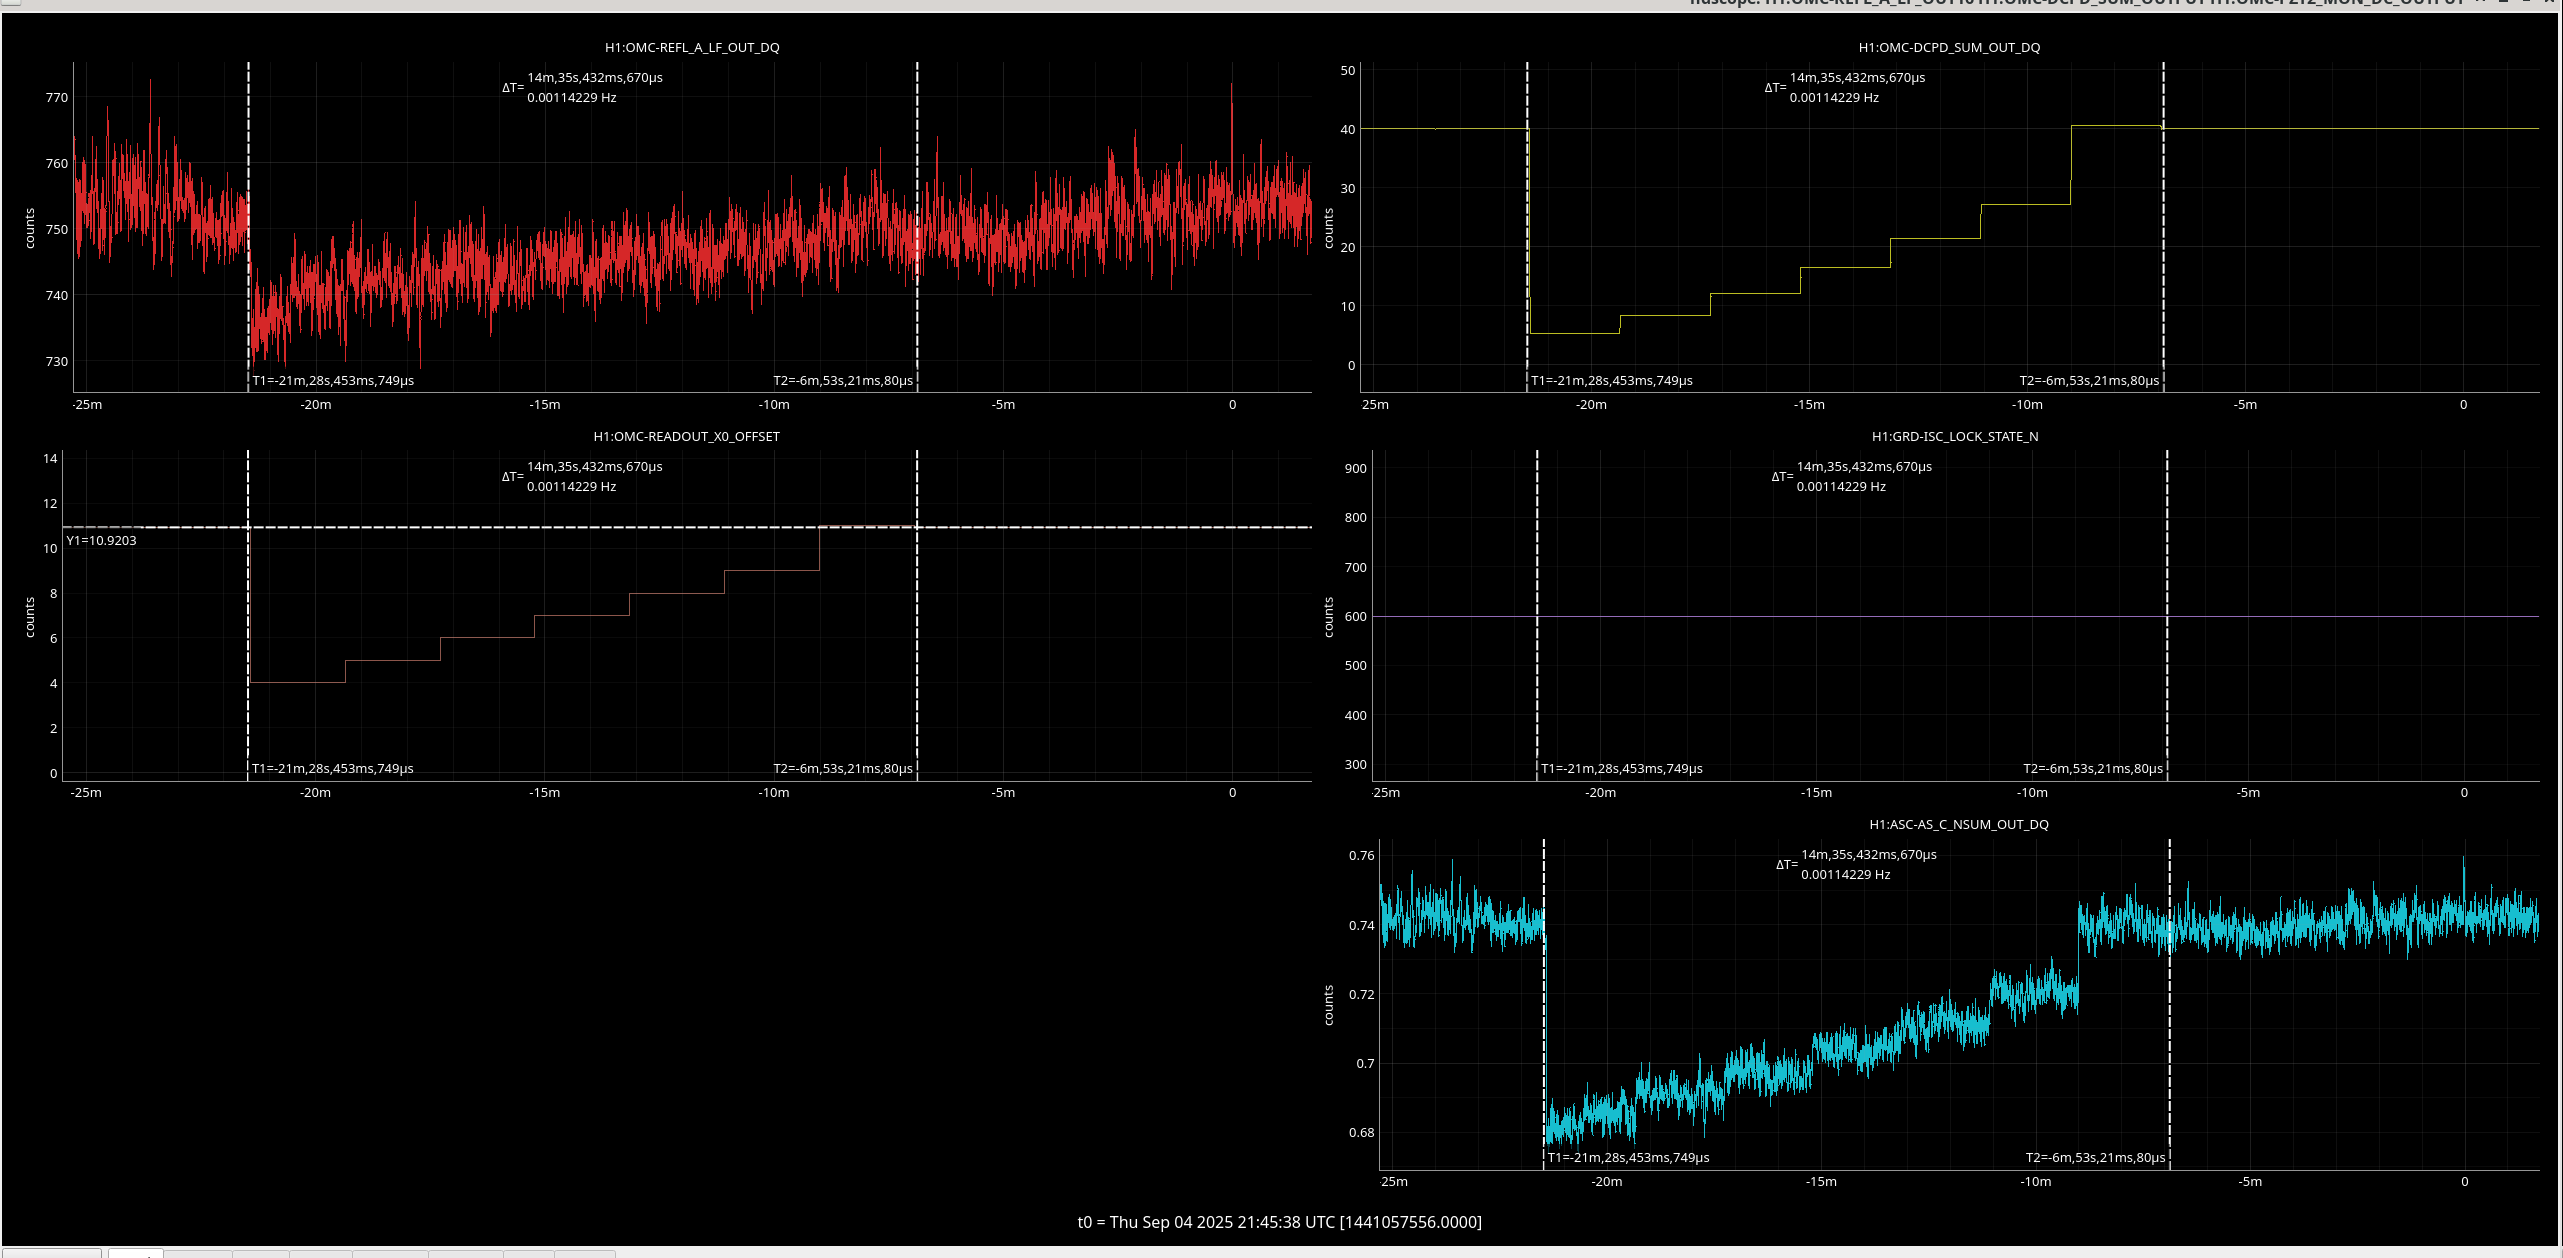Click the T1 cursor label in the DCPD_SUM plot
Screen dimensions: 2563x1258
1611,380
